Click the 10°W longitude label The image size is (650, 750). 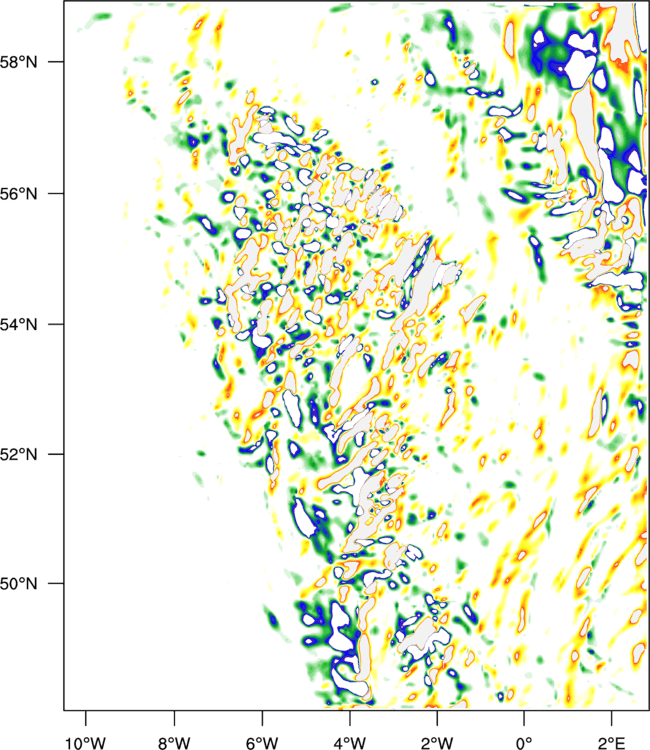click(x=86, y=743)
